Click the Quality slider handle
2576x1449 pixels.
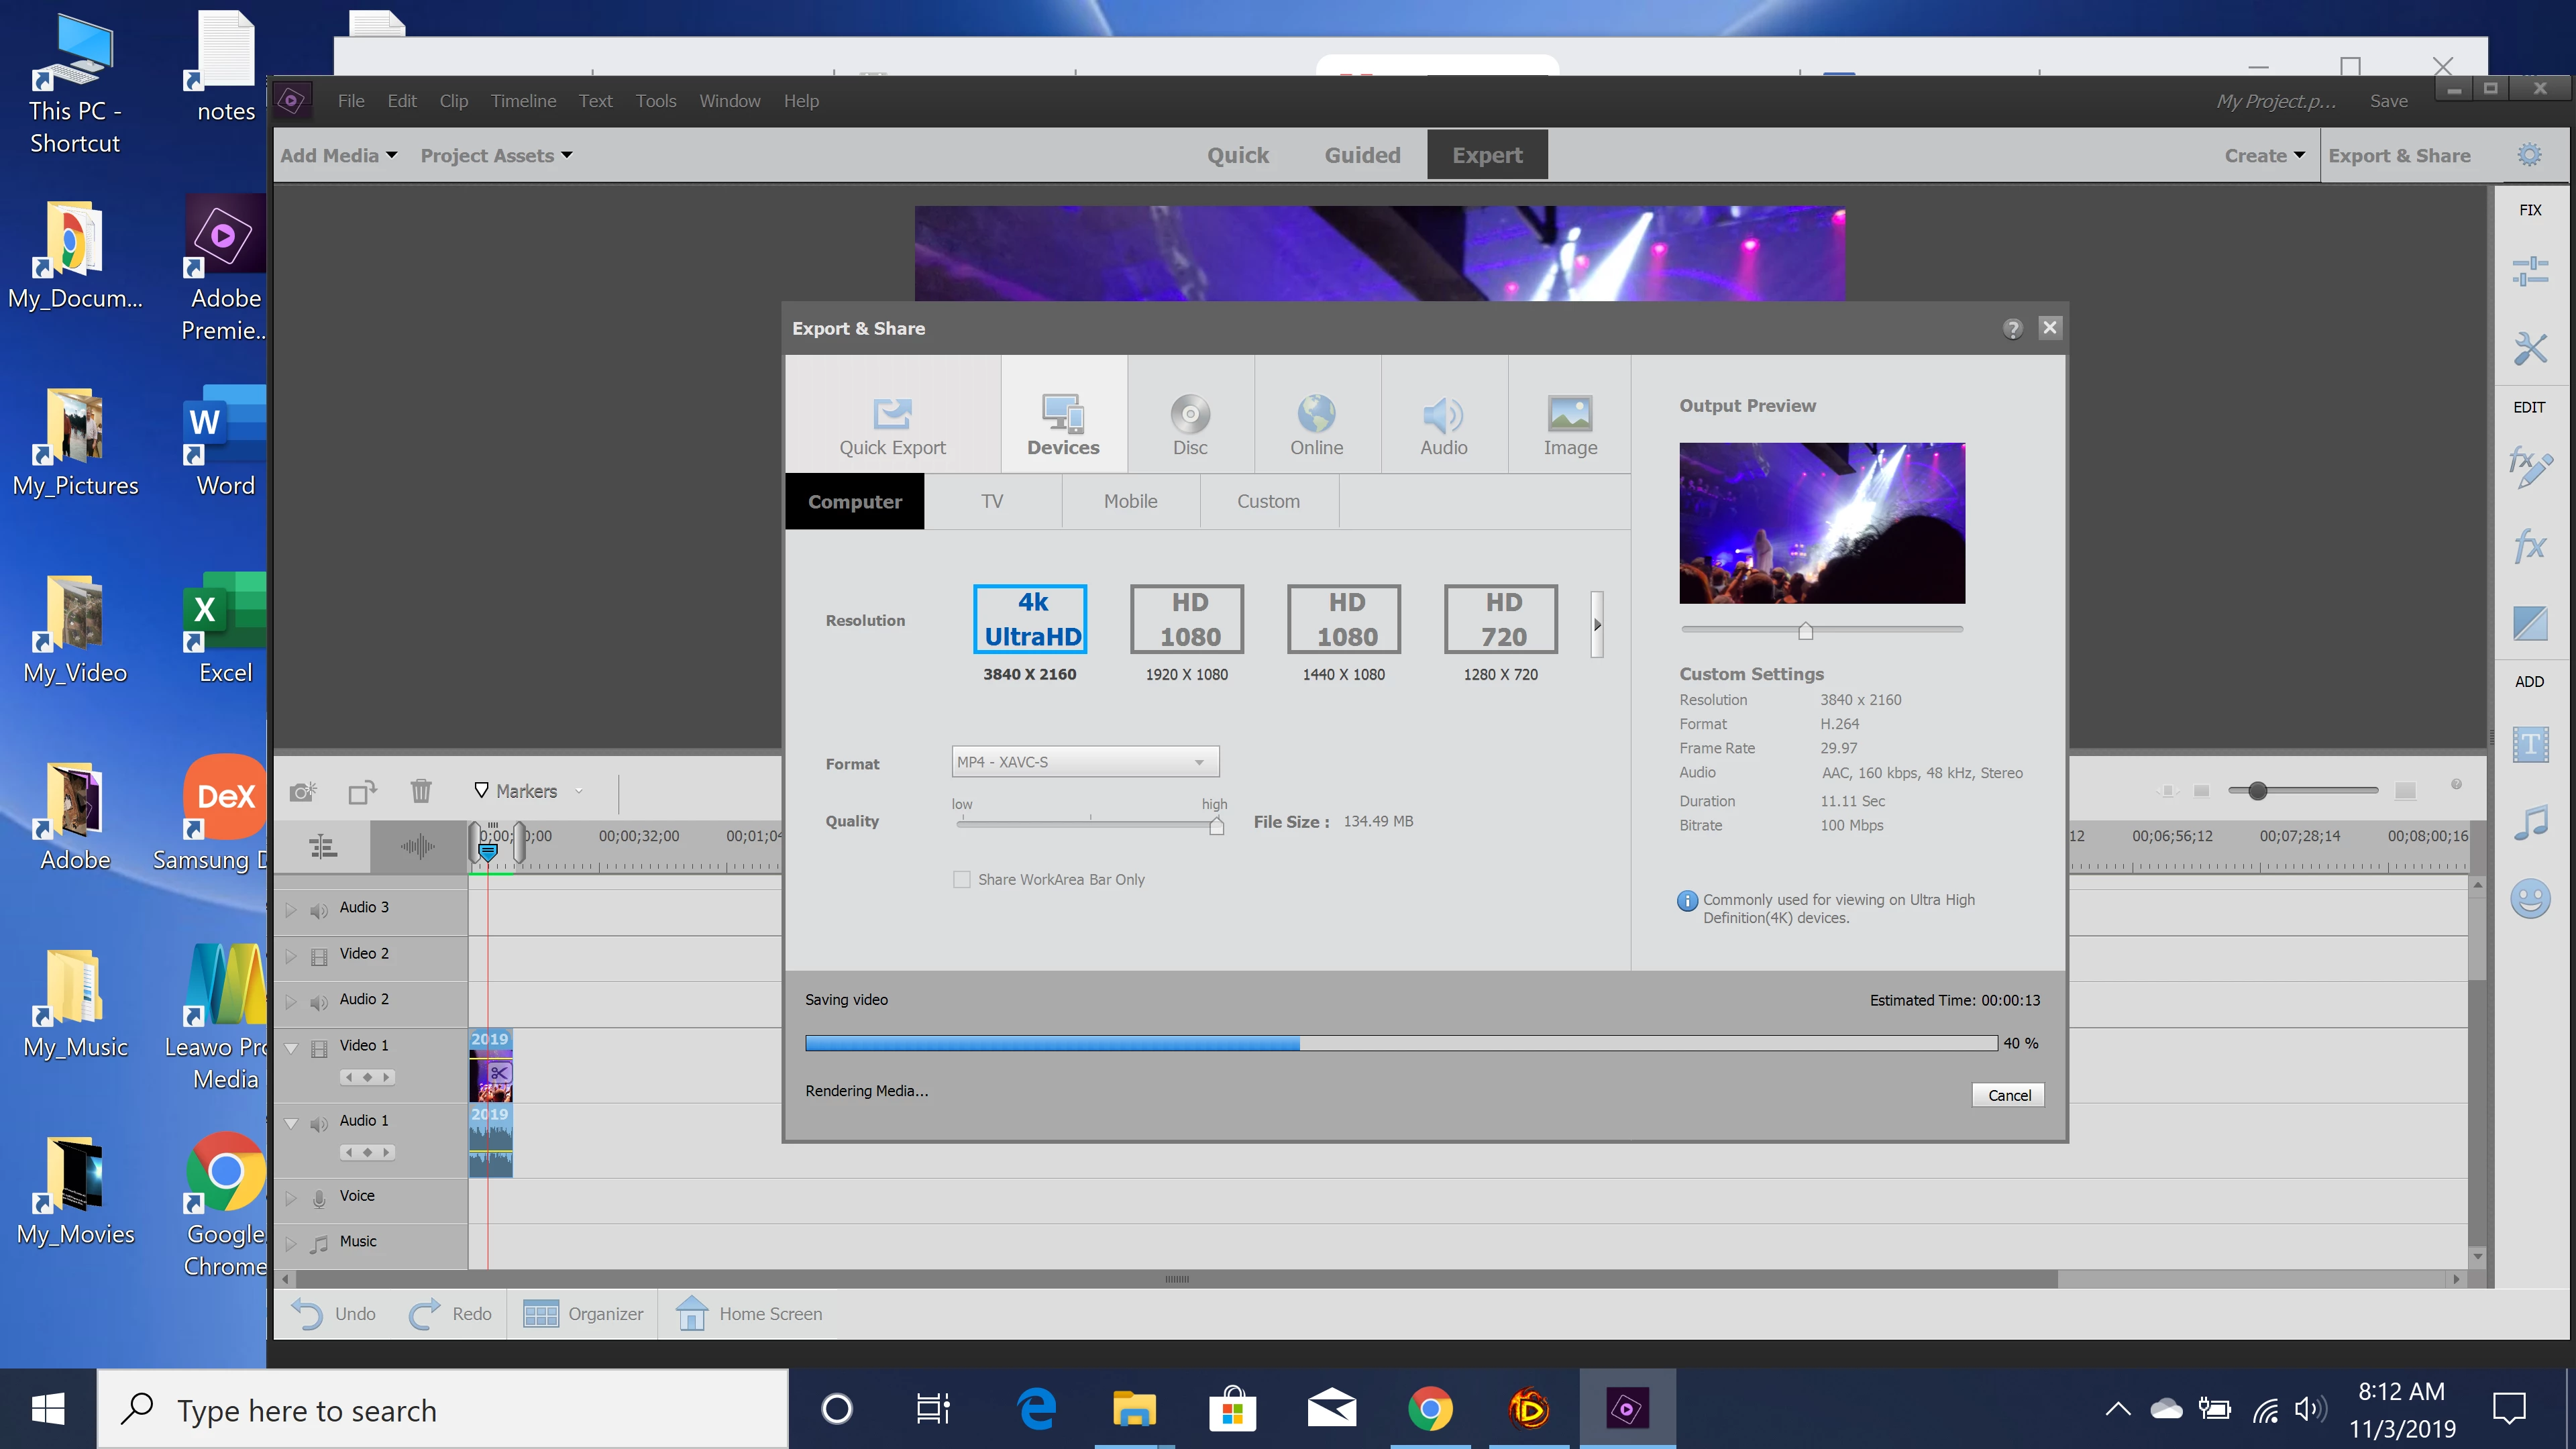pos(1216,826)
